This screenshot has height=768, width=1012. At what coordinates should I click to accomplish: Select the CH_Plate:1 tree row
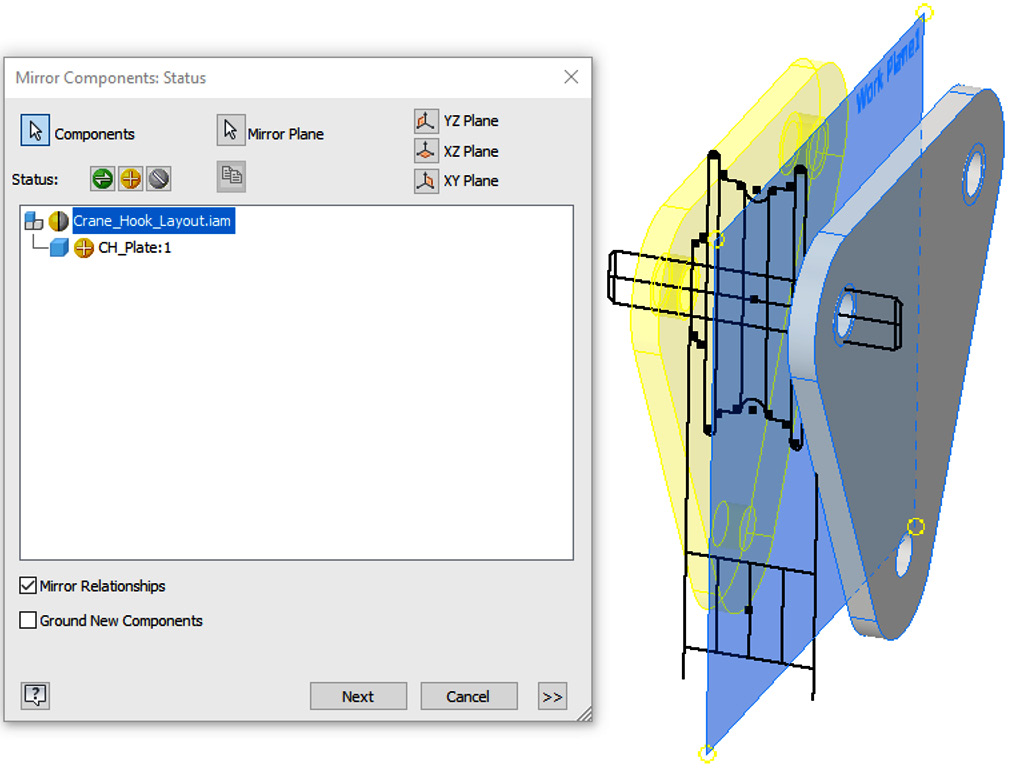tap(134, 248)
